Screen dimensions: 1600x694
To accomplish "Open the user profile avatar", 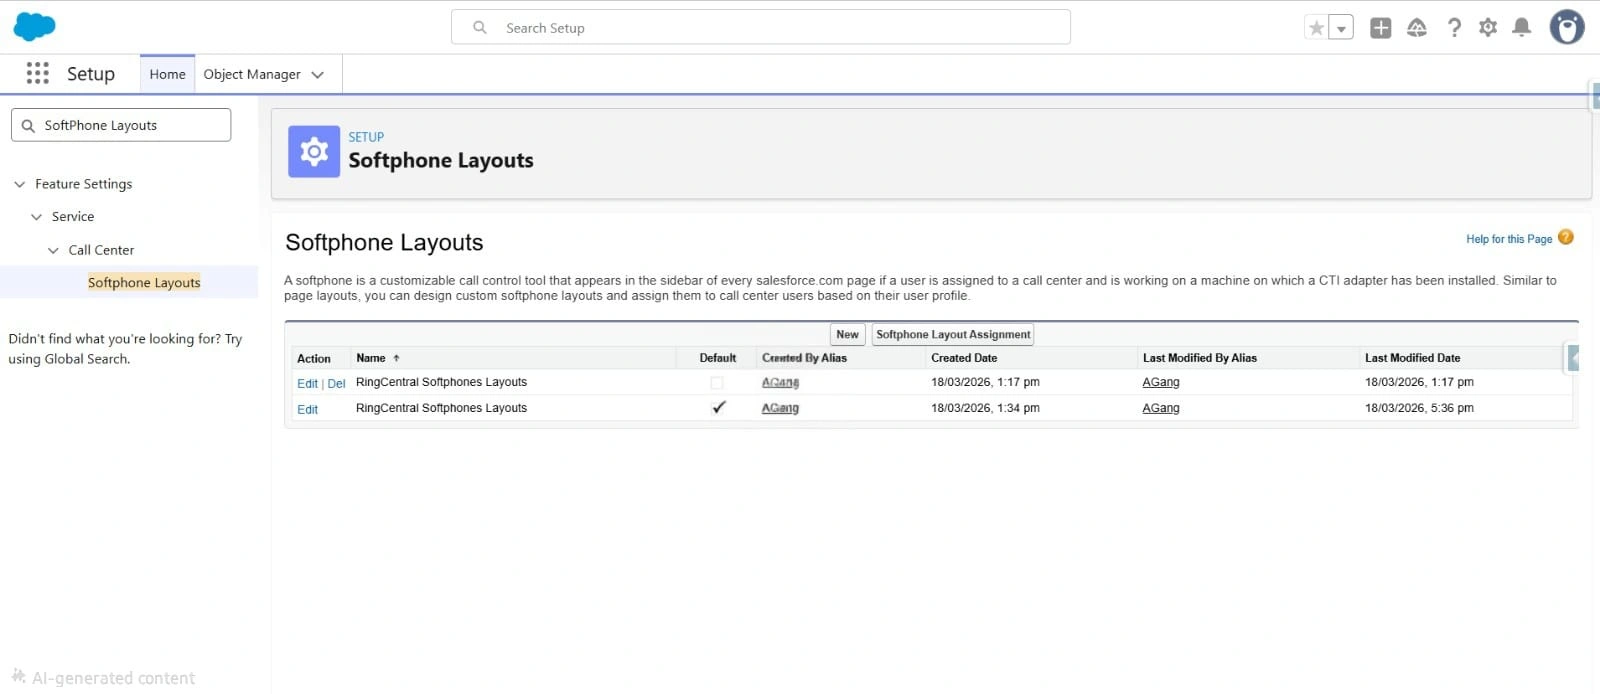I will pos(1566,28).
